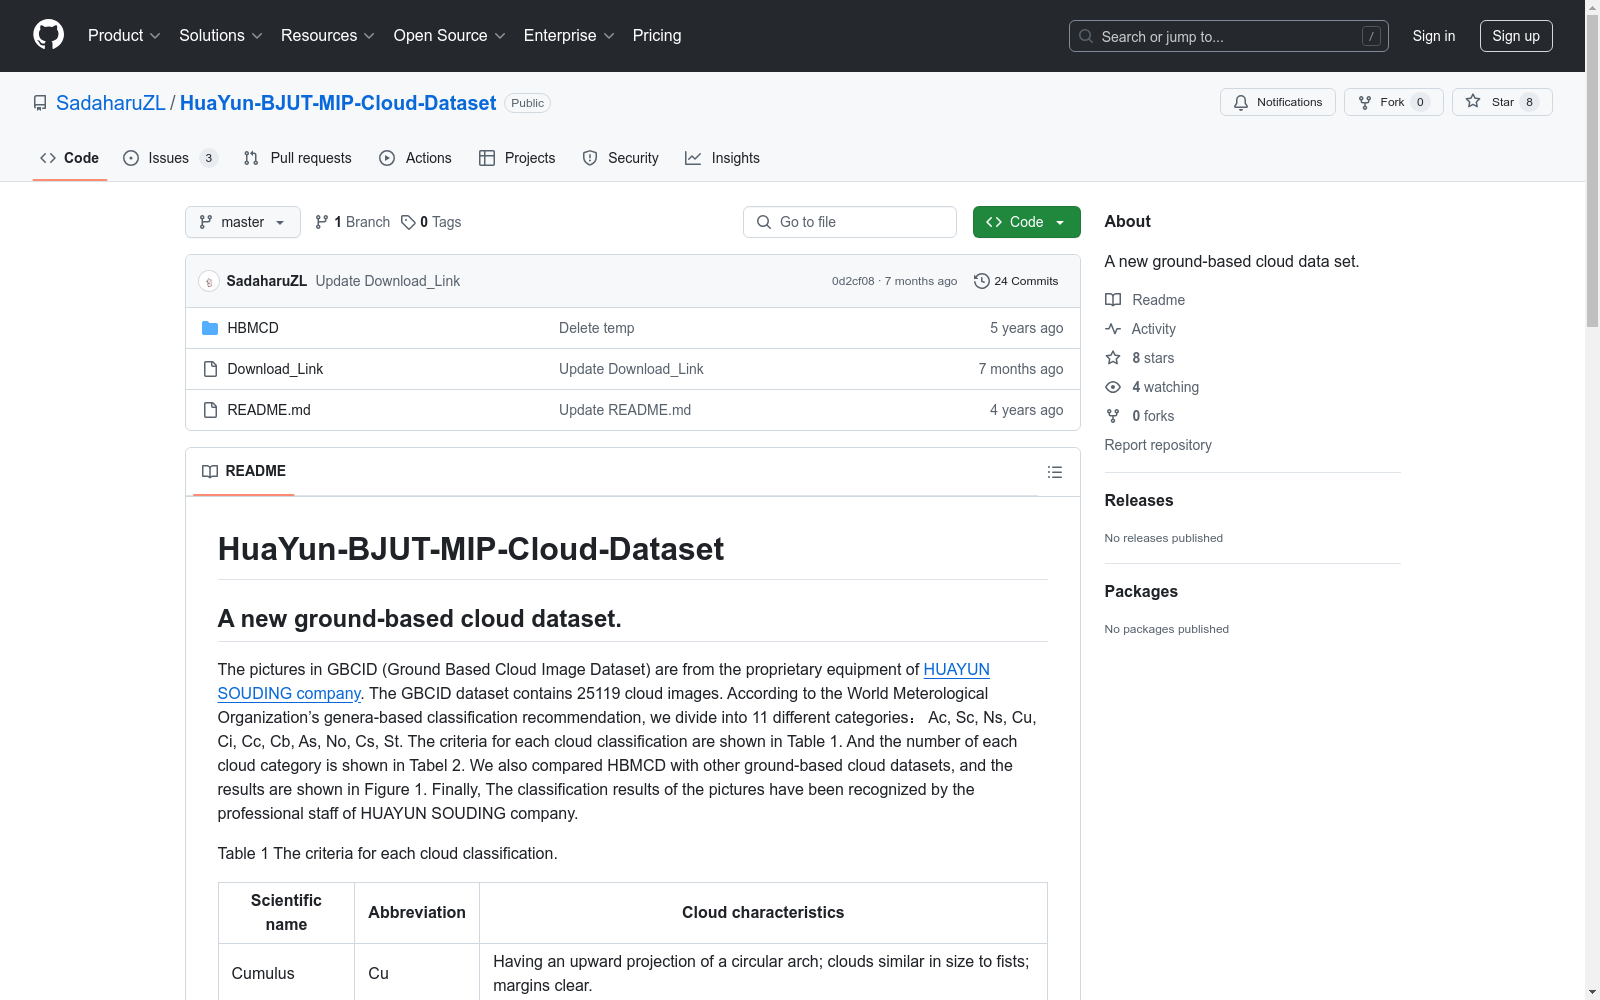The width and height of the screenshot is (1600, 1000).
Task: Click 'Update README.md' commit message
Action: click(x=625, y=410)
